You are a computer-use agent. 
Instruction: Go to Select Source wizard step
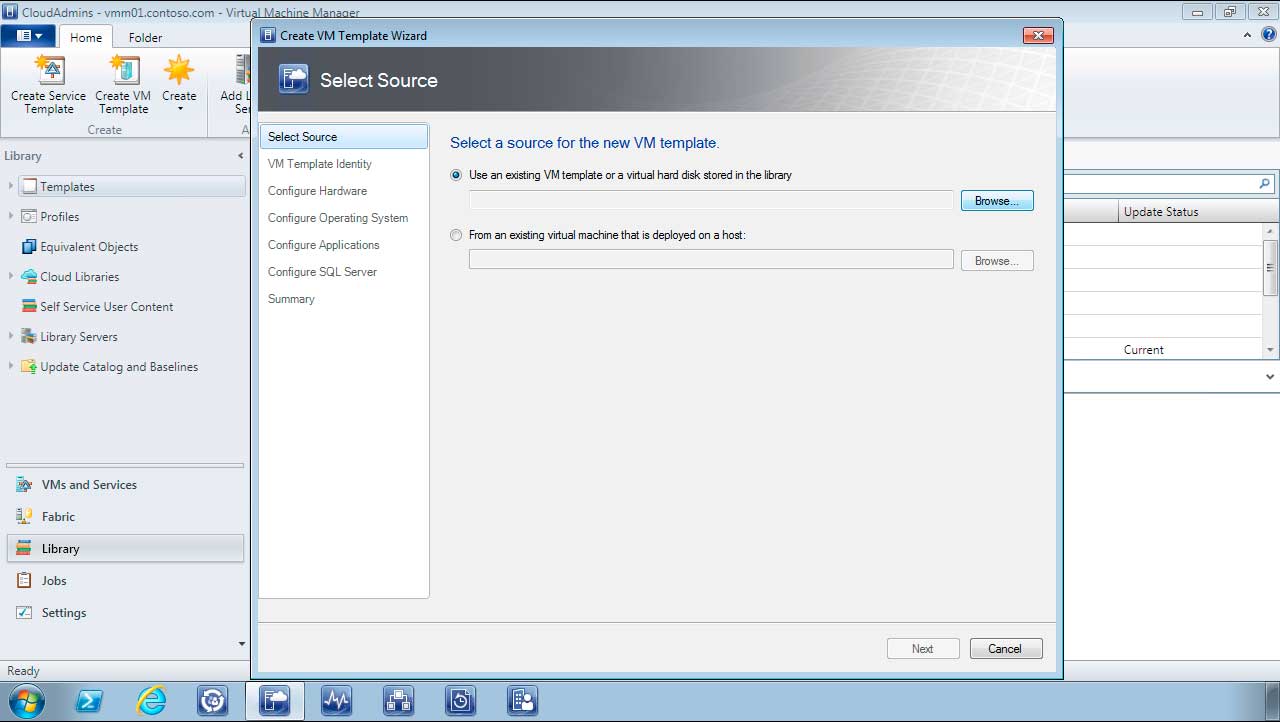click(x=343, y=137)
